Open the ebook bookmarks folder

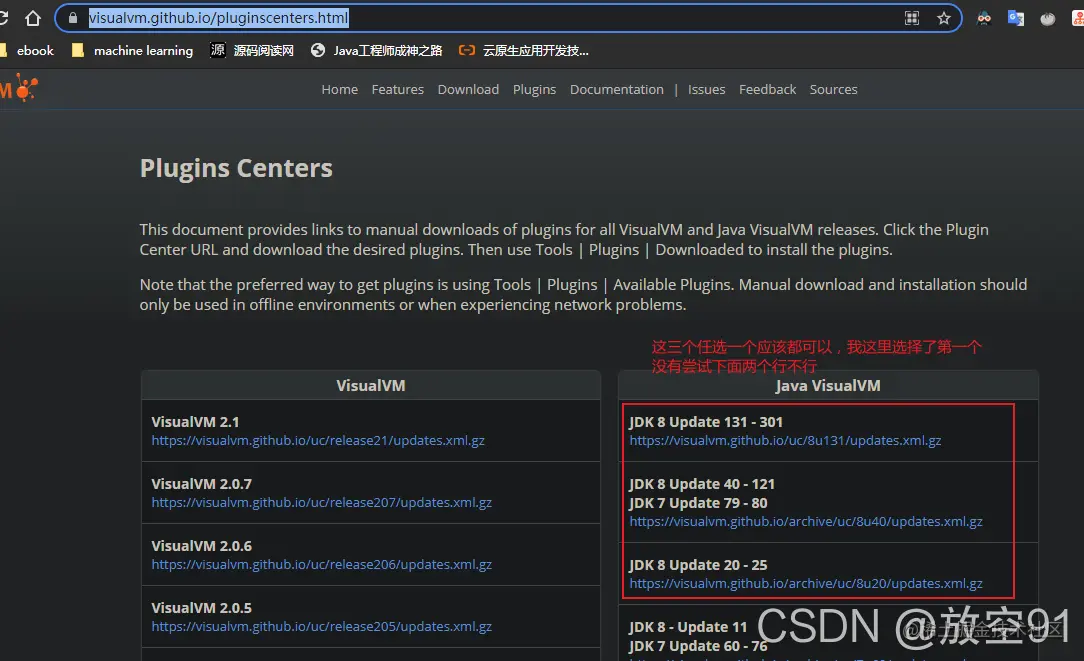coord(28,50)
